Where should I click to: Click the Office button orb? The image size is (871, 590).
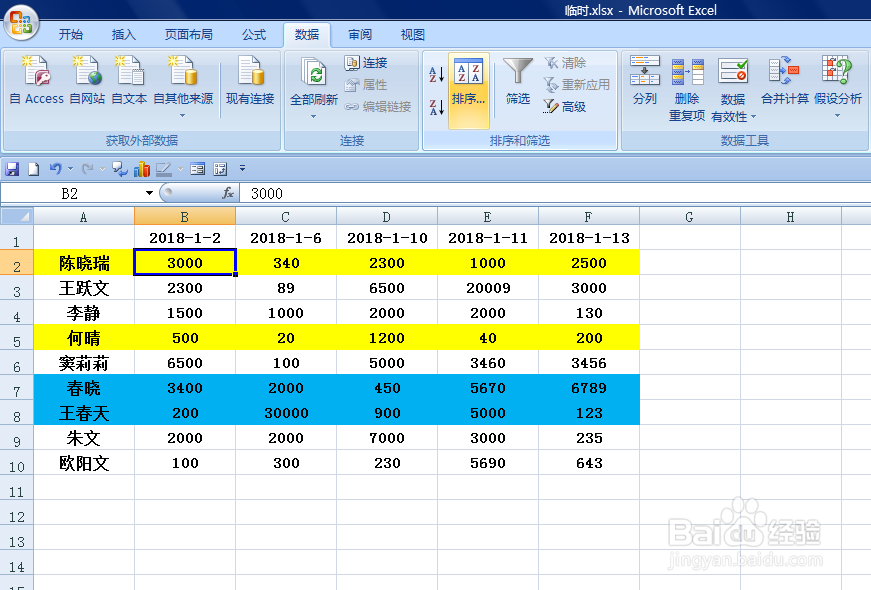tap(21, 22)
